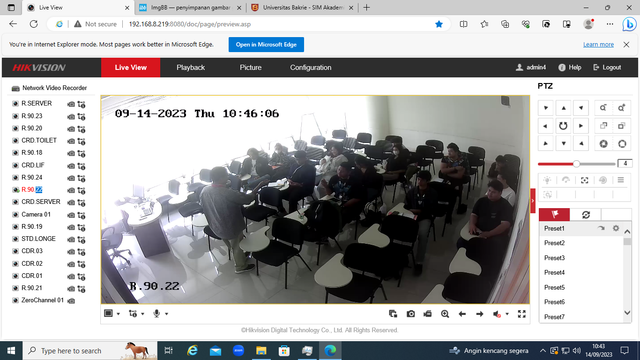Call Preset1 using its arrow icon
Image resolution: width=640 pixels, height=360 pixels.
click(x=601, y=229)
